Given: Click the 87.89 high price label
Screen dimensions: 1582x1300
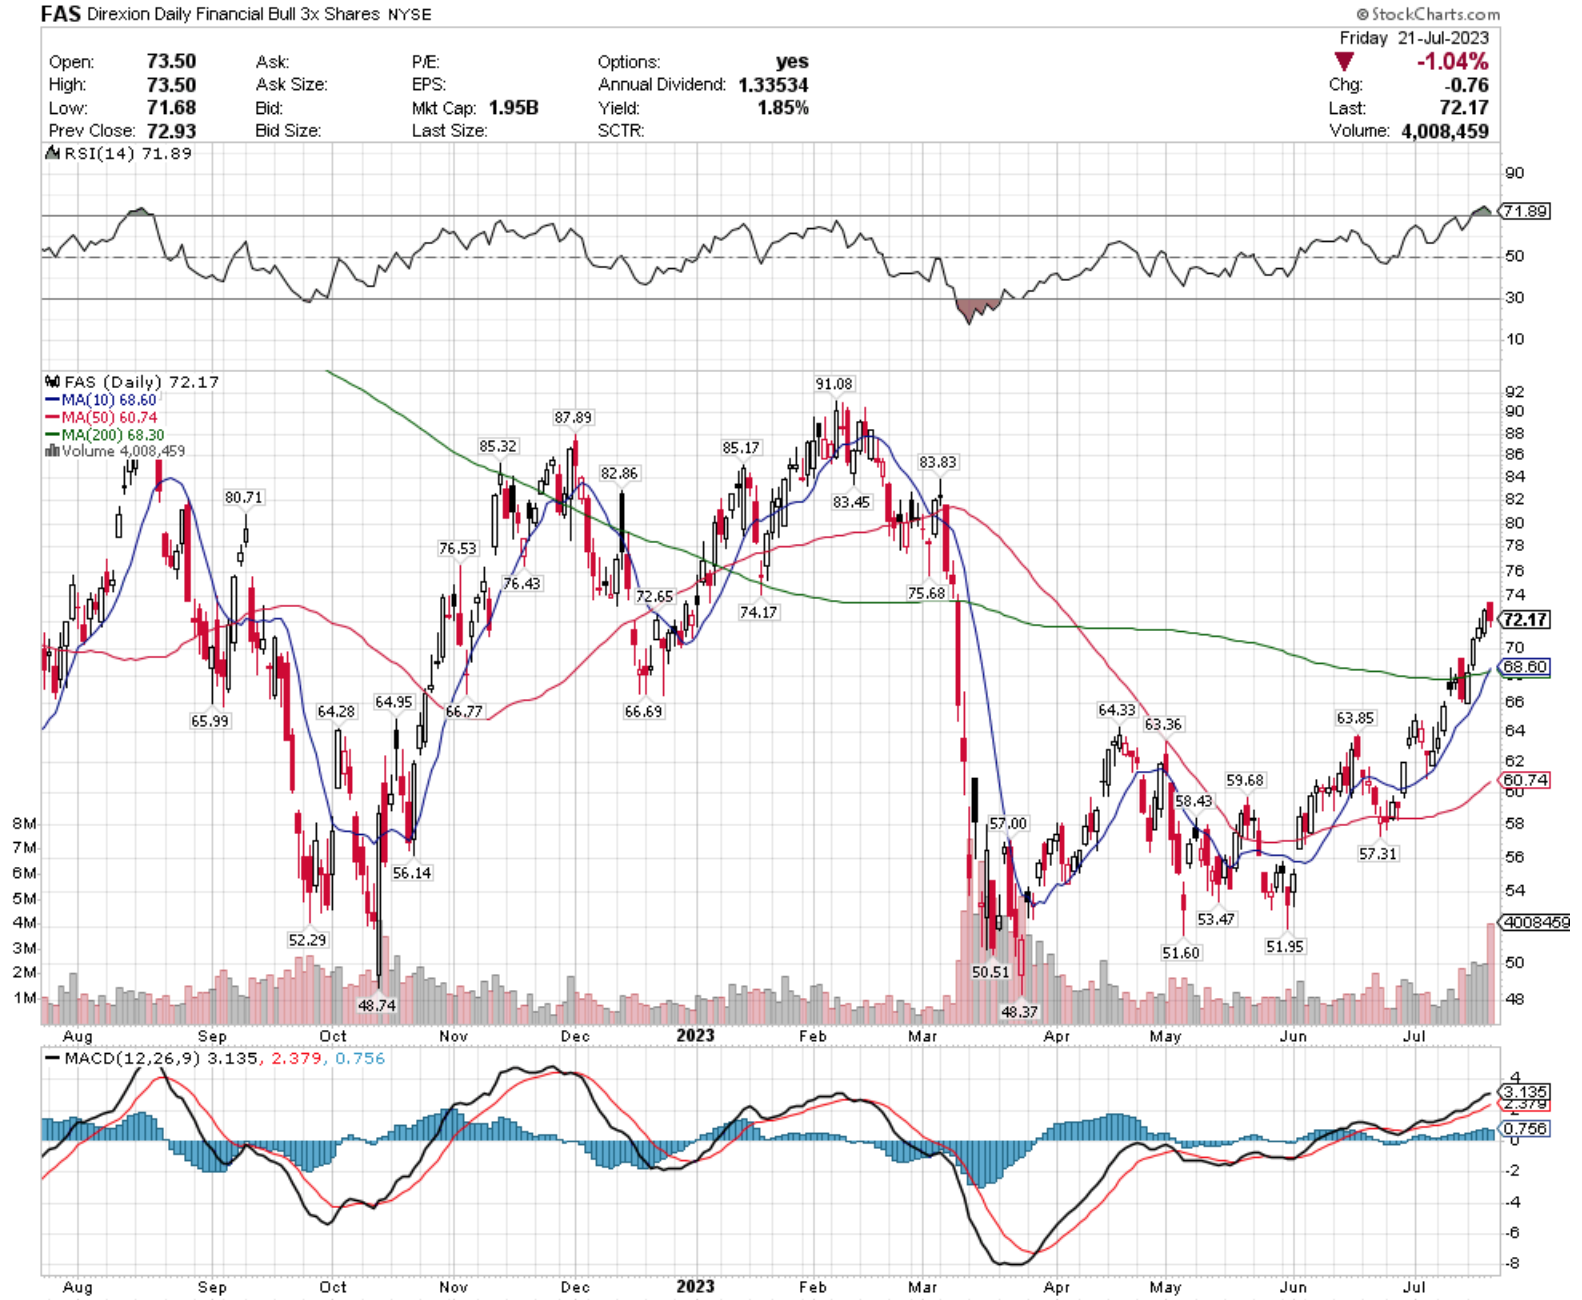Looking at the screenshot, I should click(x=573, y=417).
